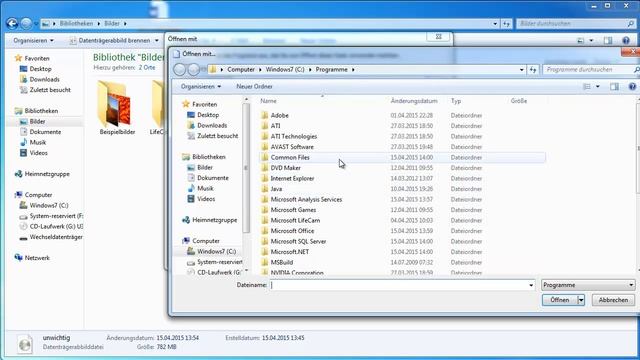
Task: Click dialog navigation pane scrollbar
Action: [246, 168]
